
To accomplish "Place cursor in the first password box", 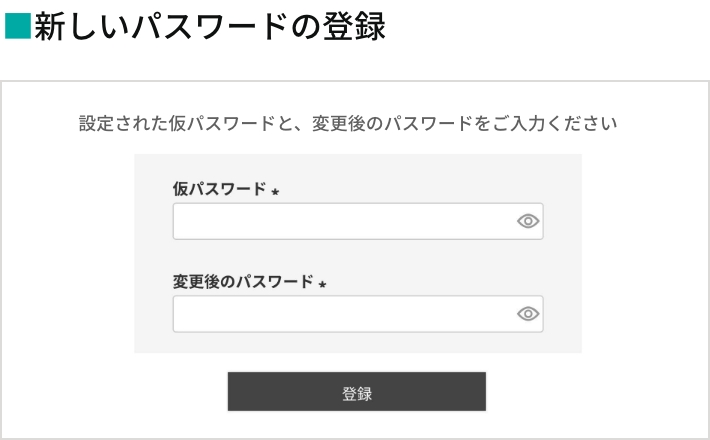I will pos(342,222).
